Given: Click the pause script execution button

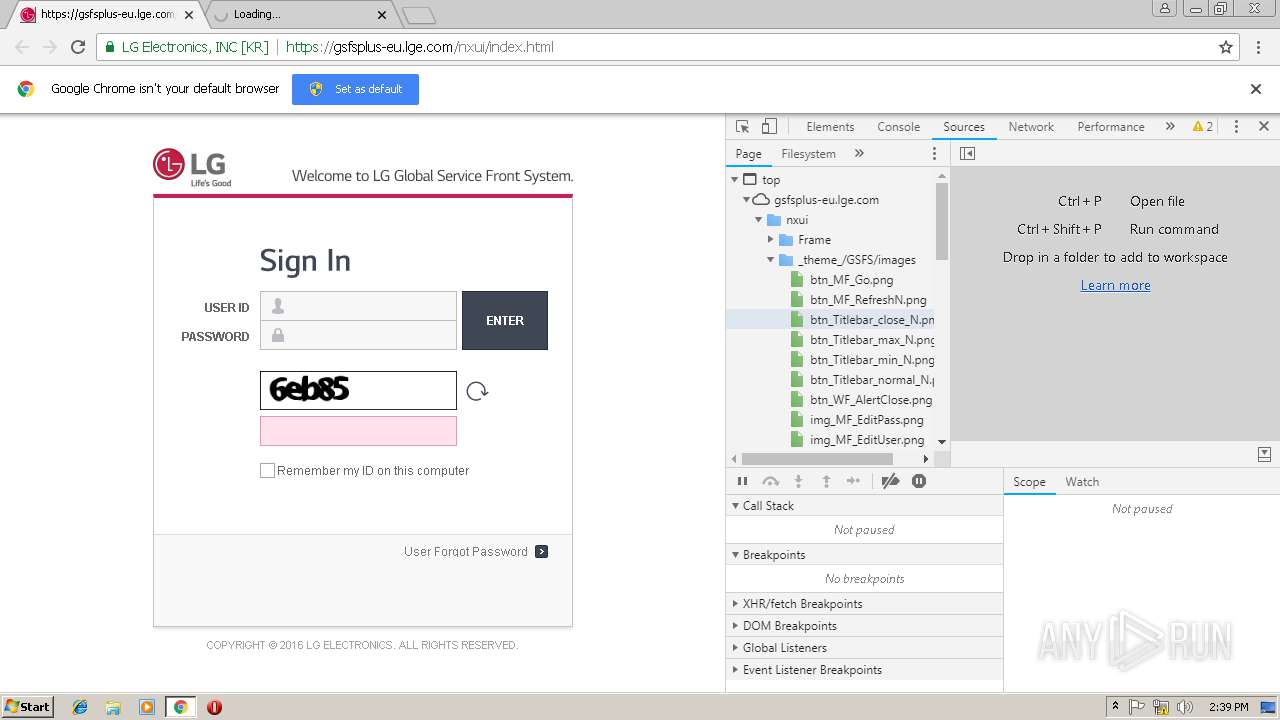Looking at the screenshot, I should coord(742,481).
